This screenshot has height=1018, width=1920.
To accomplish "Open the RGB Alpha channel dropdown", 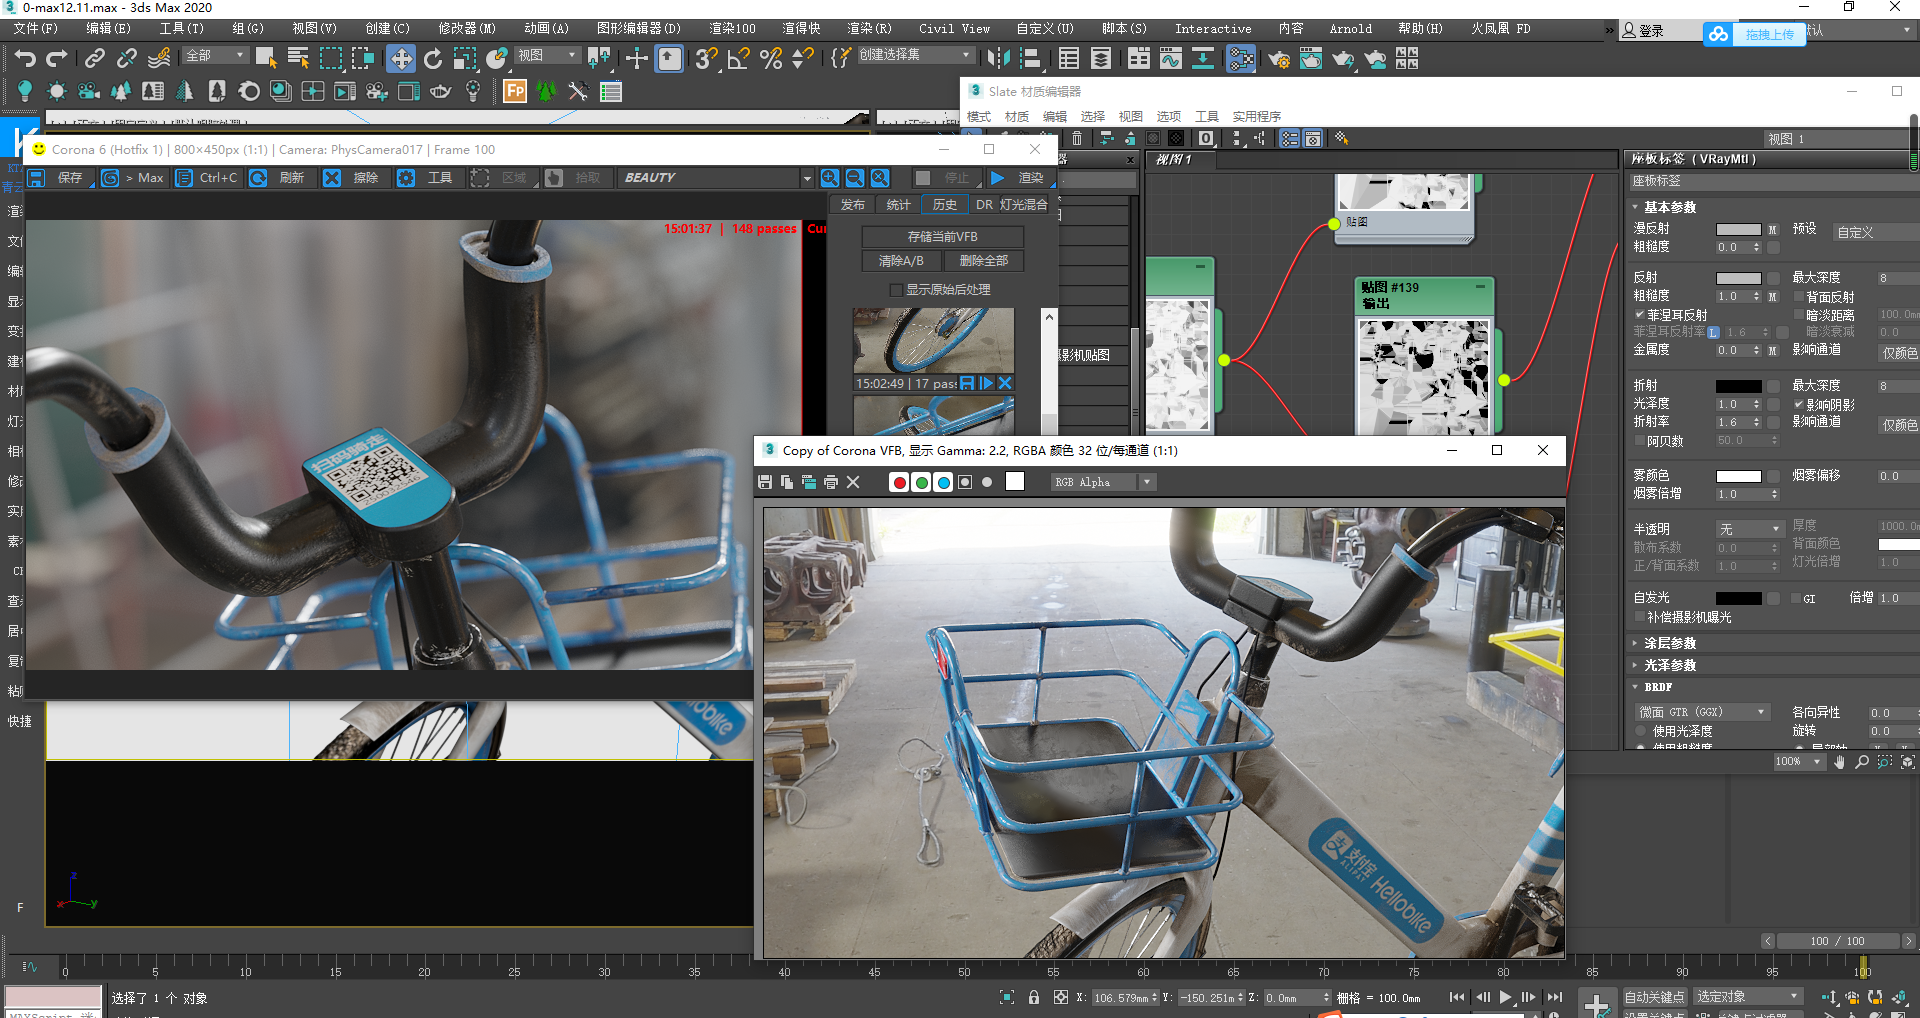I will (1103, 482).
